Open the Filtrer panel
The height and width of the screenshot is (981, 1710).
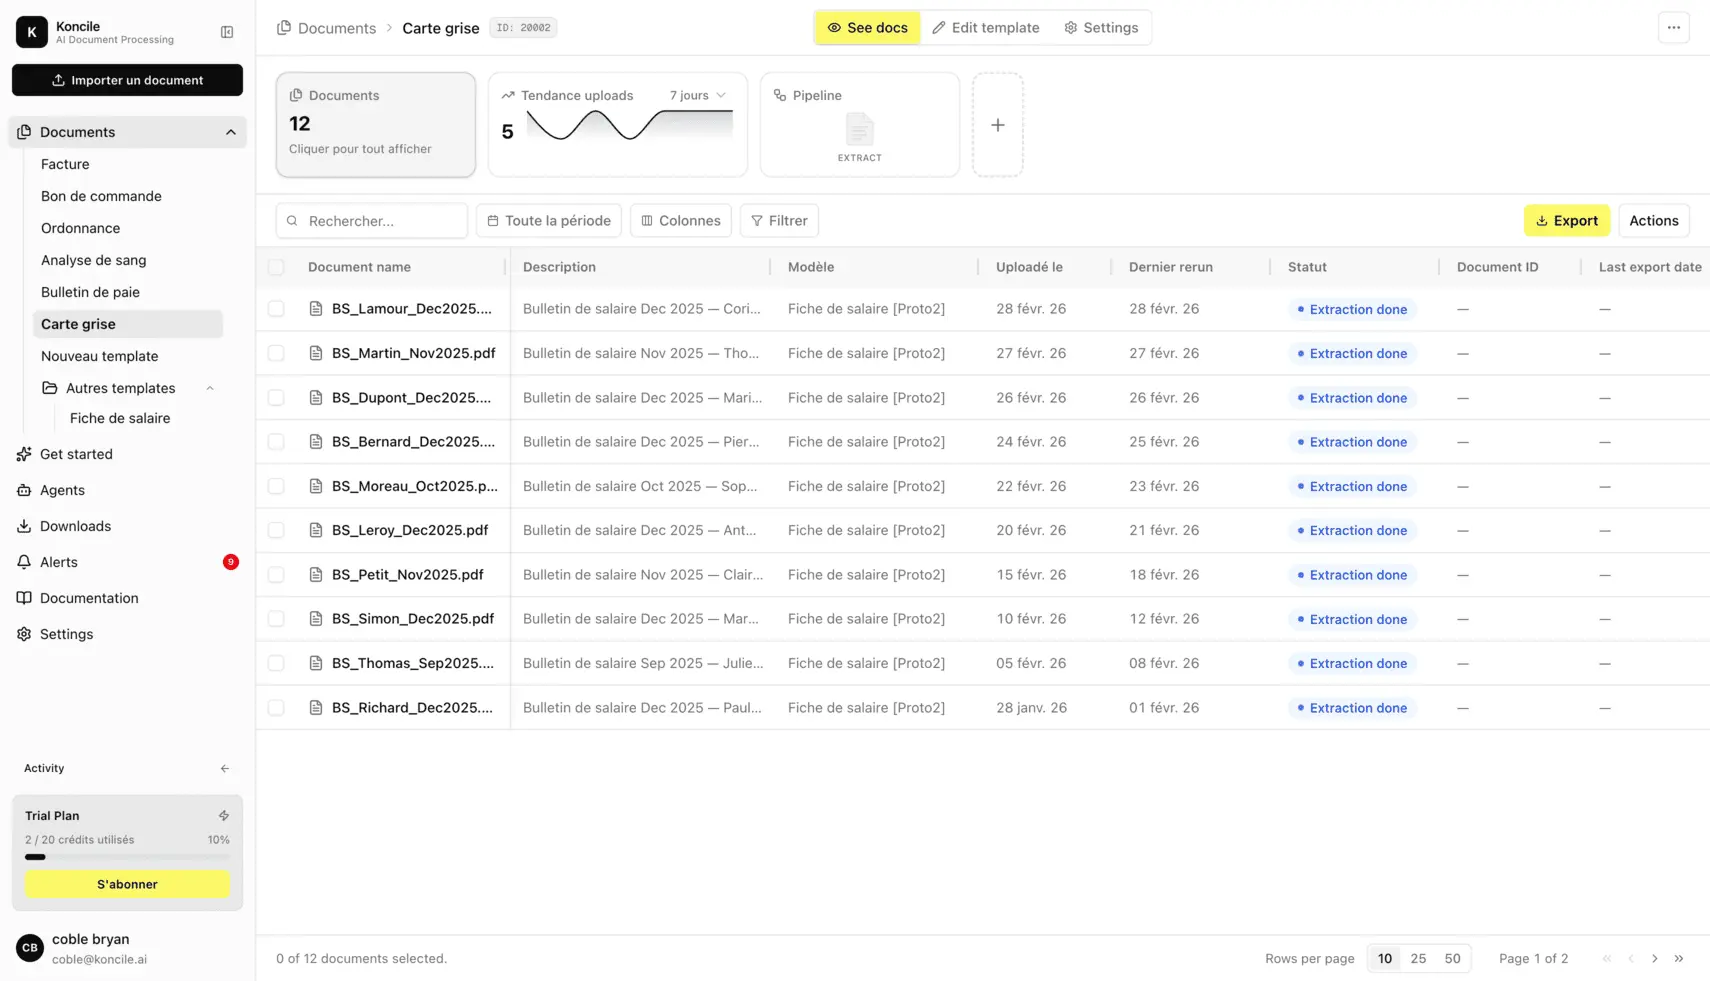coord(779,220)
